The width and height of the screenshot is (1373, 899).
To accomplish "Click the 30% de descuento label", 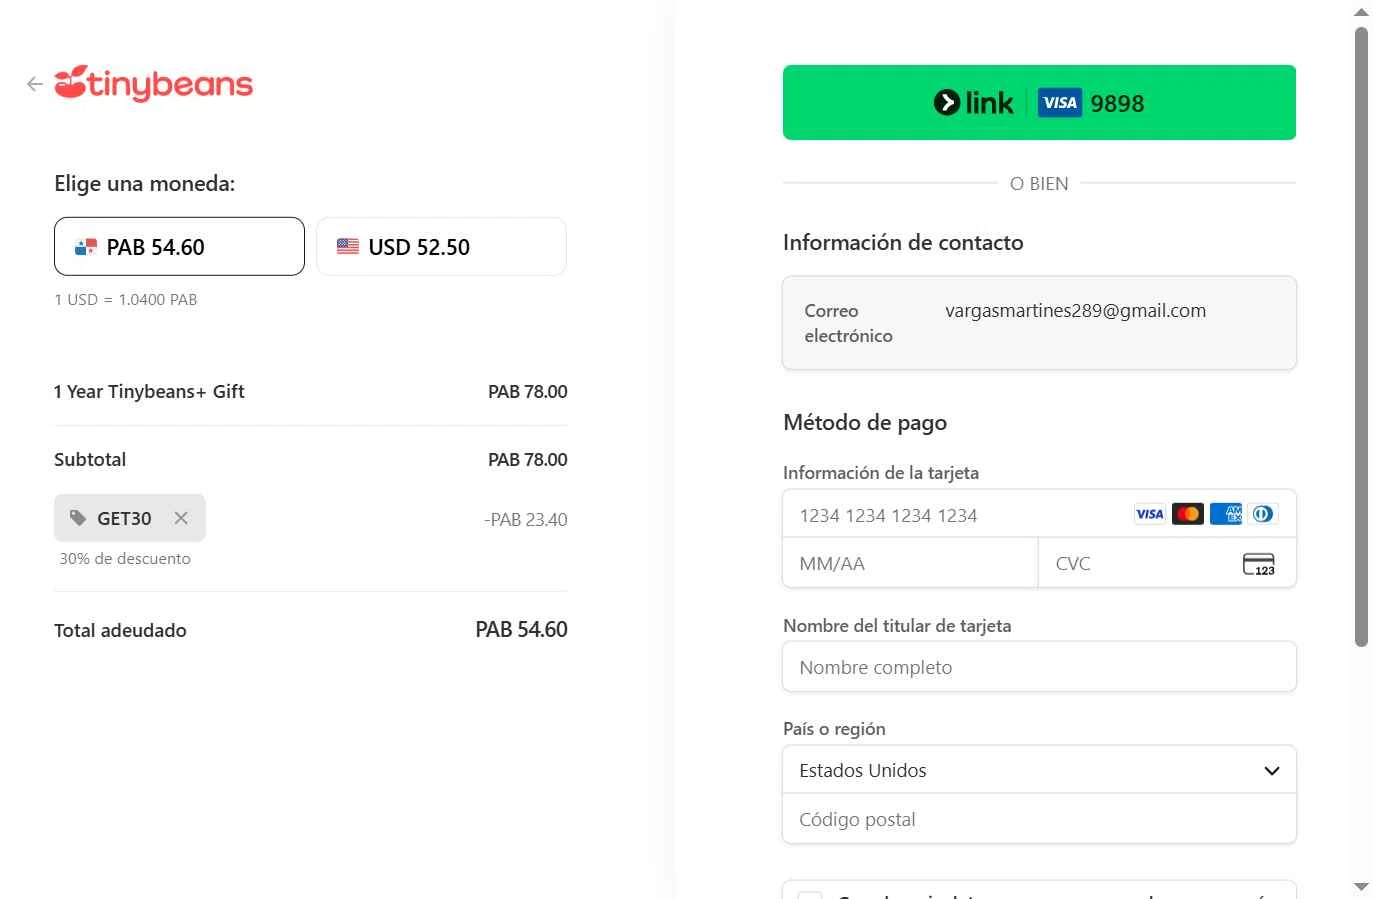I will (x=125, y=558).
